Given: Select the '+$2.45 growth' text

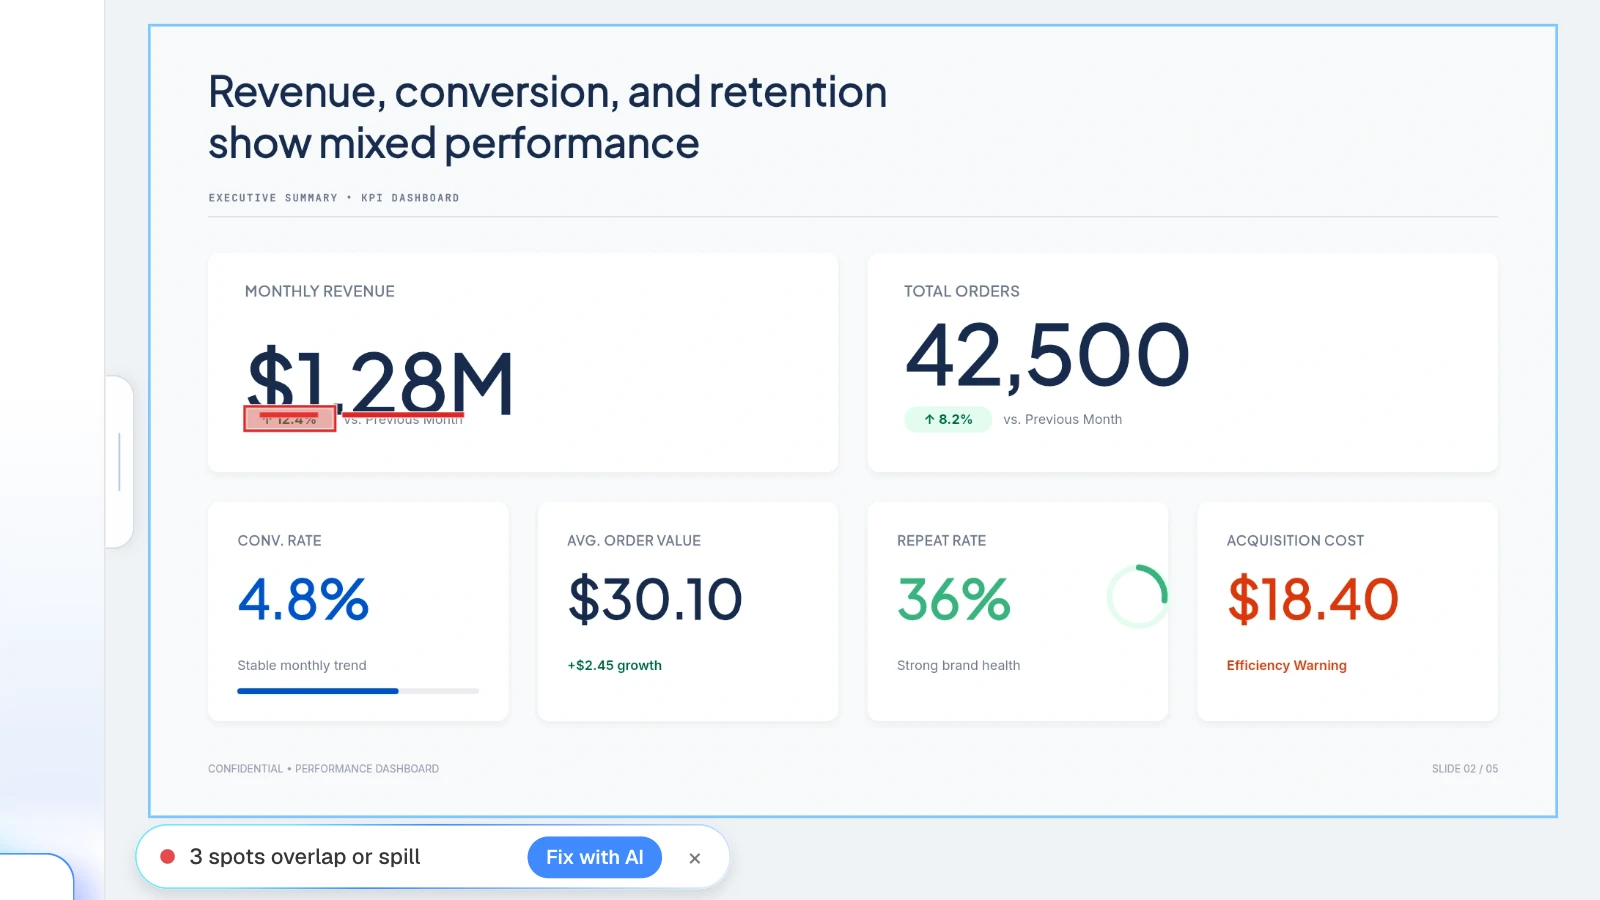Looking at the screenshot, I should click(615, 665).
